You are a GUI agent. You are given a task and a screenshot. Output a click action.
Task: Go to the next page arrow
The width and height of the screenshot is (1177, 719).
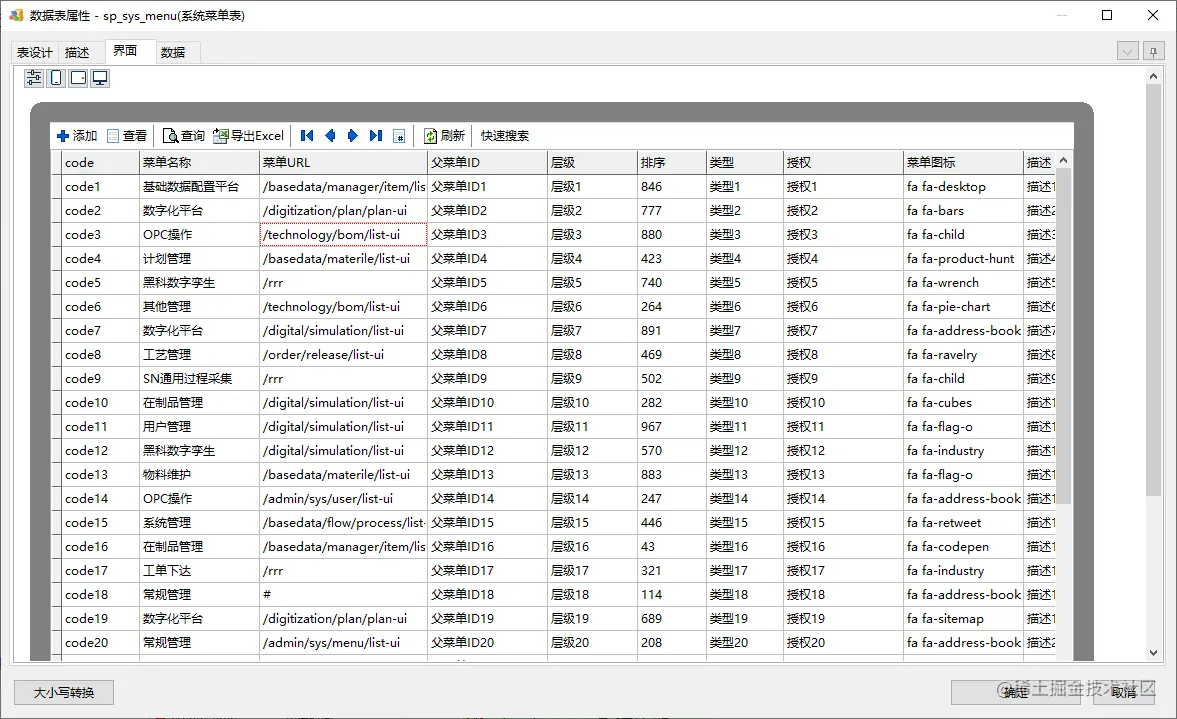point(352,136)
